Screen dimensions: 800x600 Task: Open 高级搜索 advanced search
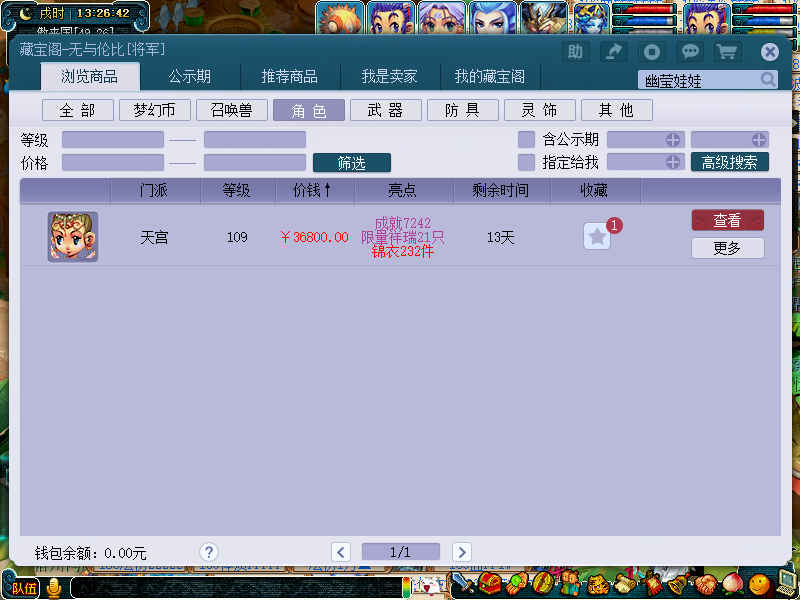(730, 162)
